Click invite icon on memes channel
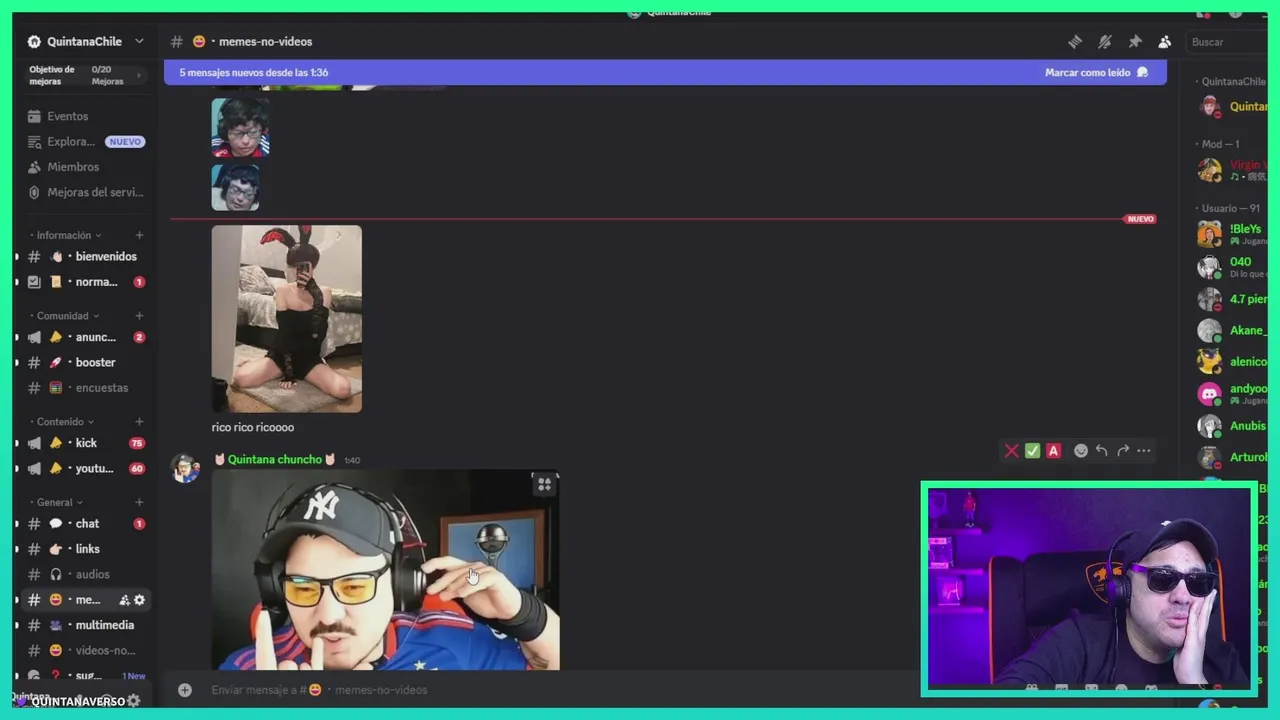This screenshot has width=1280, height=720. pyautogui.click(x=124, y=600)
